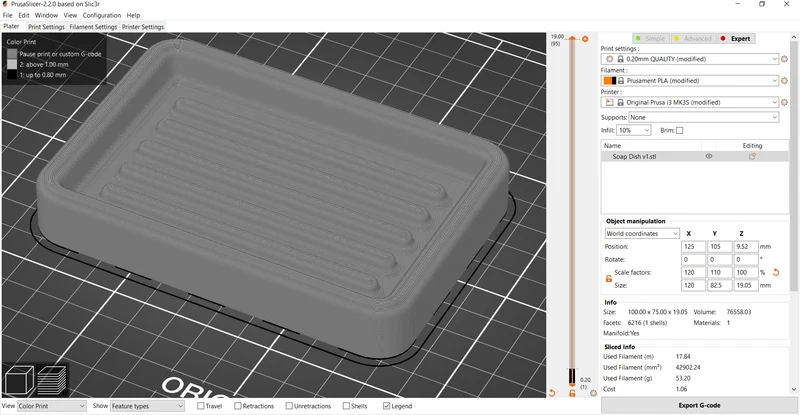800x415 pixels.
Task: Switch to the Plater tab
Action: 11,27
